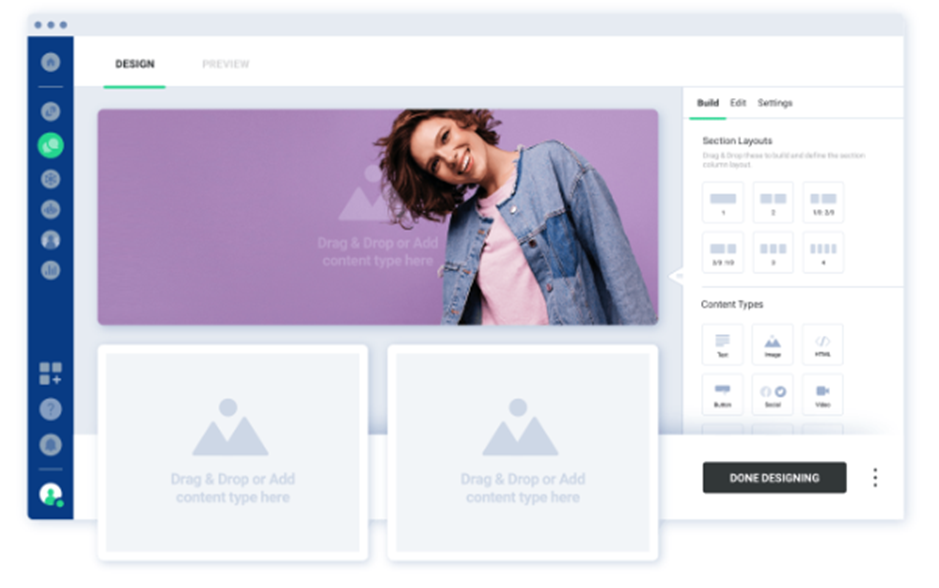Image resolution: width=939 pixels, height=588 pixels.
Task: Open the Settings tab in the right panel
Action: (x=777, y=102)
